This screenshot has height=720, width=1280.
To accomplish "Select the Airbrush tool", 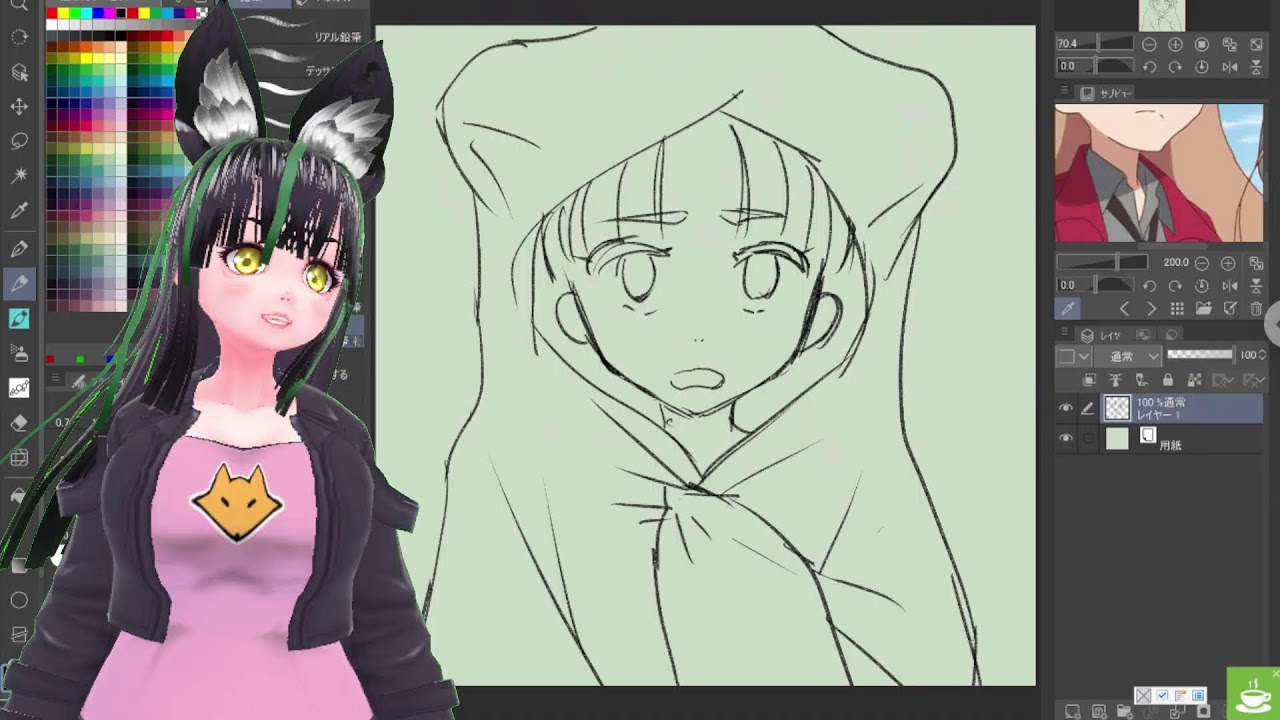I will click(18, 352).
